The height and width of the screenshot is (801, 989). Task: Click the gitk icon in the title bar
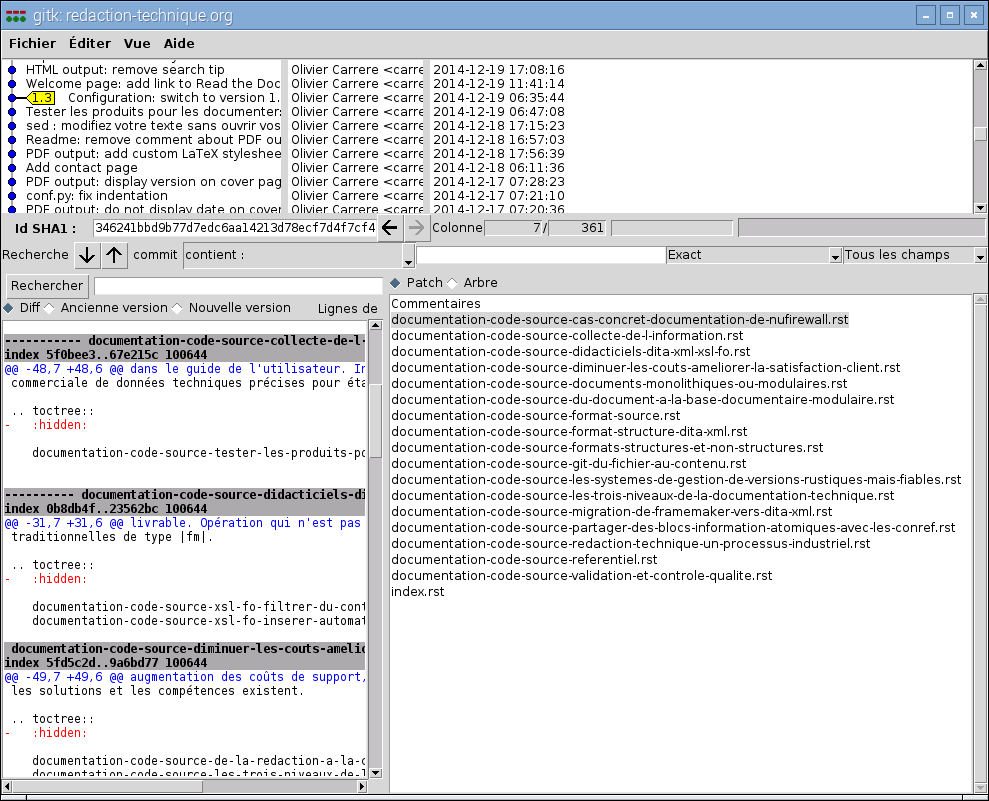(x=16, y=16)
